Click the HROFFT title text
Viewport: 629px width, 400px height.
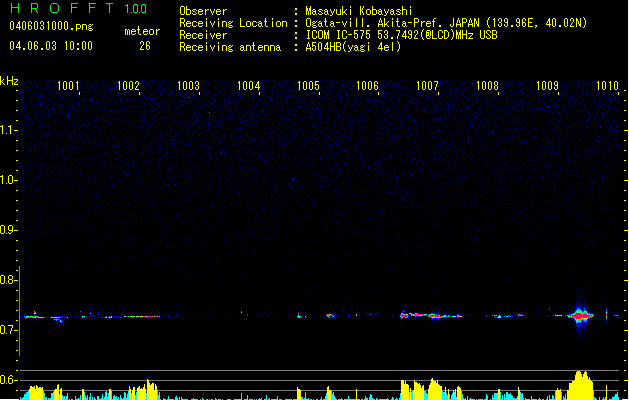[x=62, y=8]
